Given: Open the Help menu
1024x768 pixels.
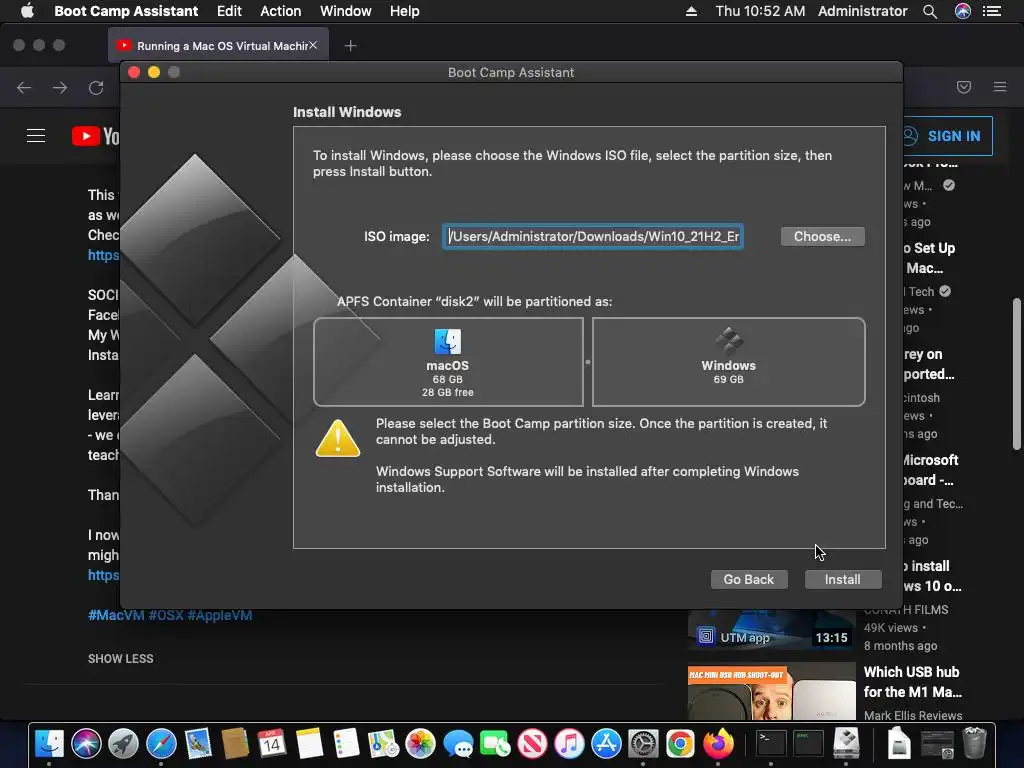Looking at the screenshot, I should tap(404, 11).
